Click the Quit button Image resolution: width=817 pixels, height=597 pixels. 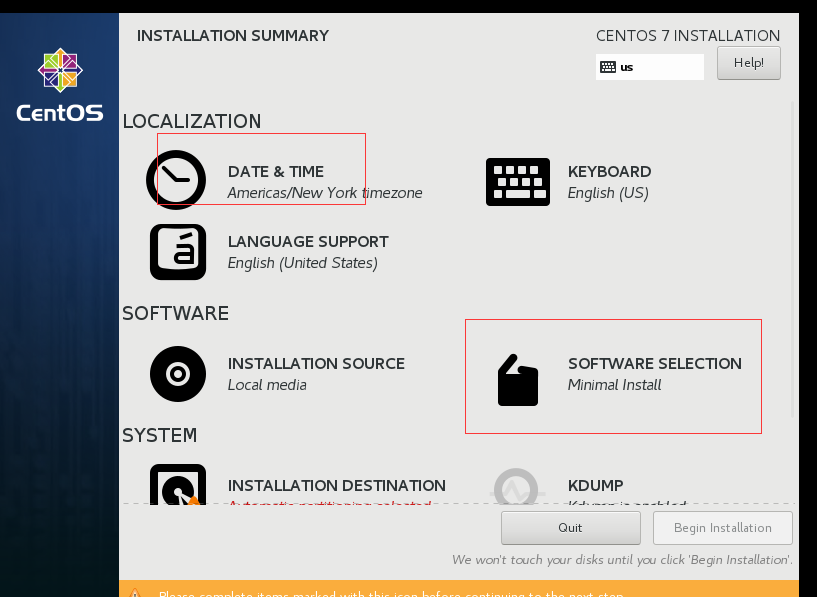tap(571, 528)
